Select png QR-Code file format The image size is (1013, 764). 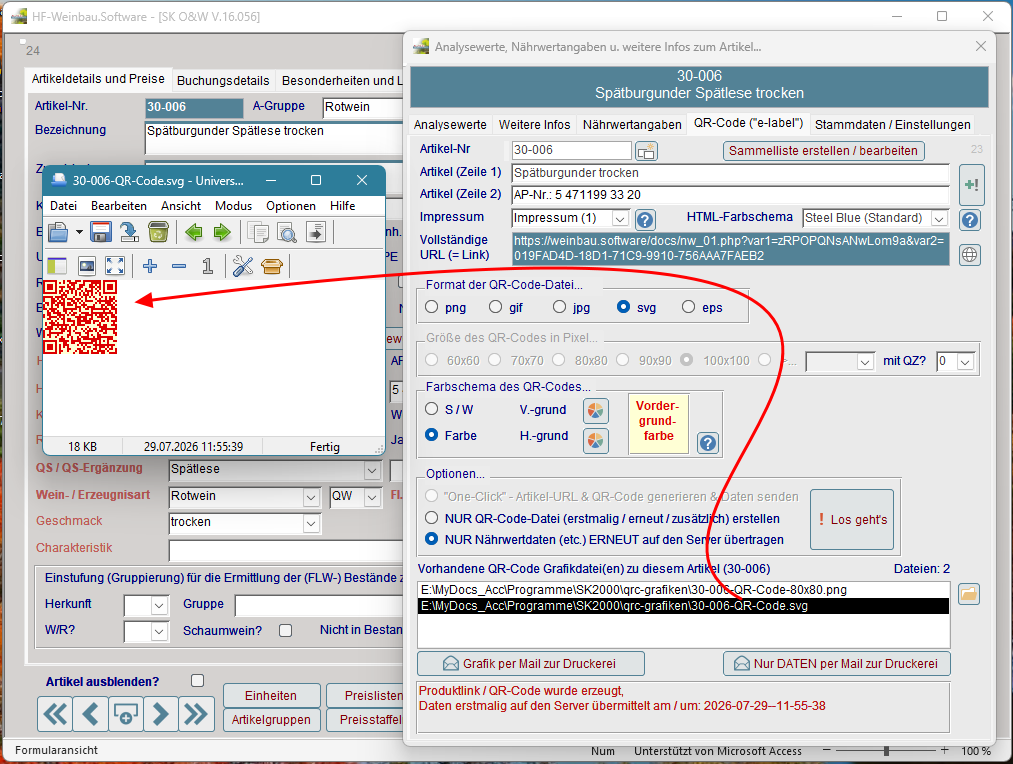(x=432, y=307)
